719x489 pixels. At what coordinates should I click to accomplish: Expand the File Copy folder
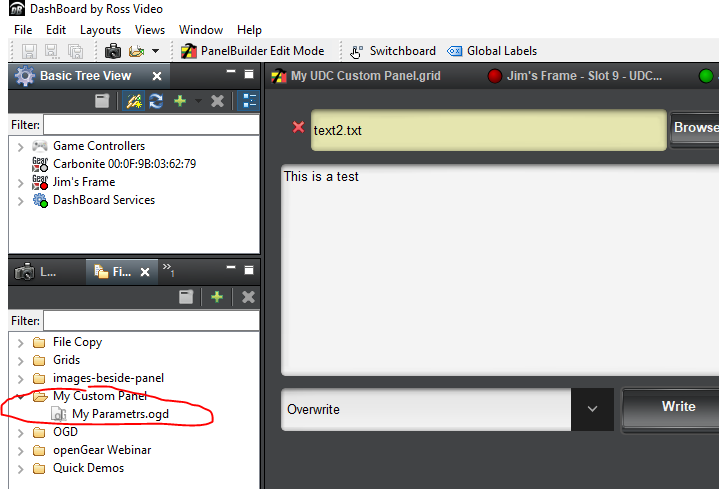20,343
